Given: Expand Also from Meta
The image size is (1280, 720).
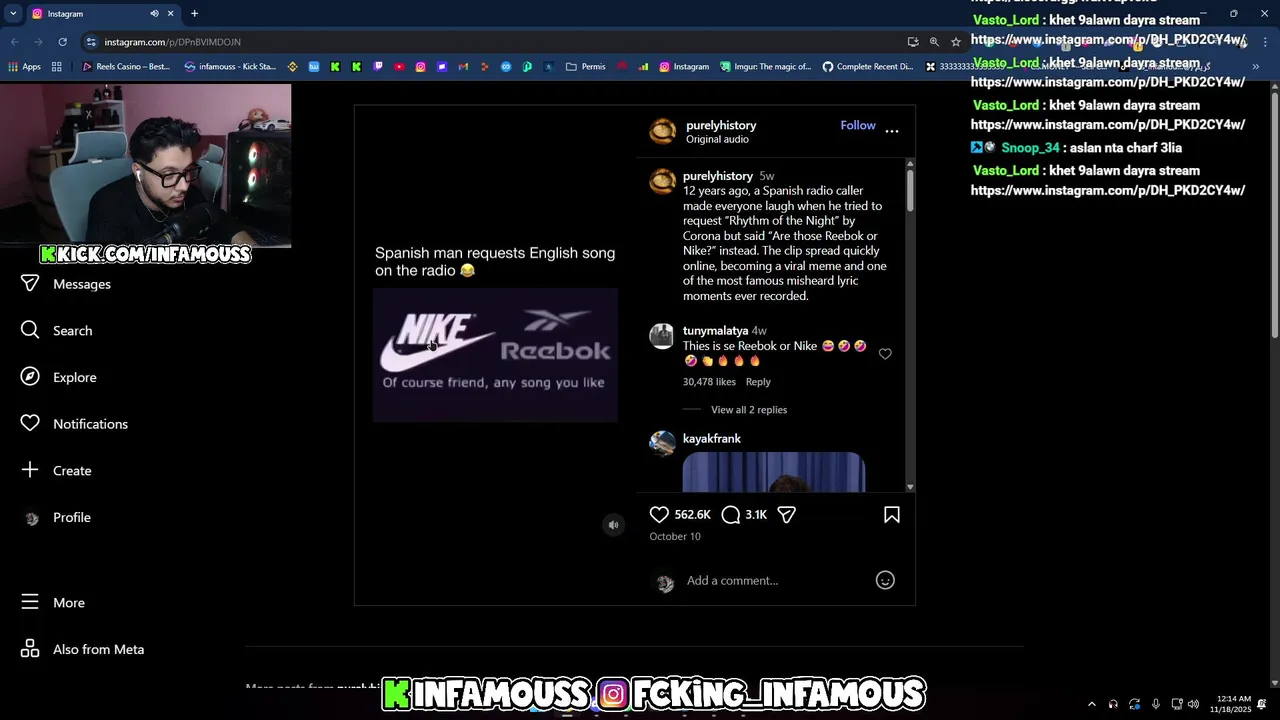Looking at the screenshot, I should click(83, 649).
